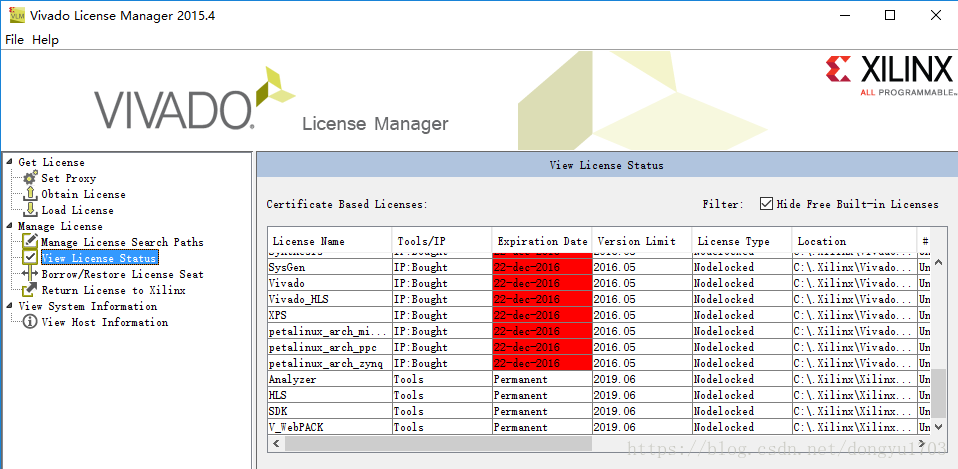Toggle Hide Free Built-in Licenses checkbox
This screenshot has height=469, width=958.
coord(766,204)
